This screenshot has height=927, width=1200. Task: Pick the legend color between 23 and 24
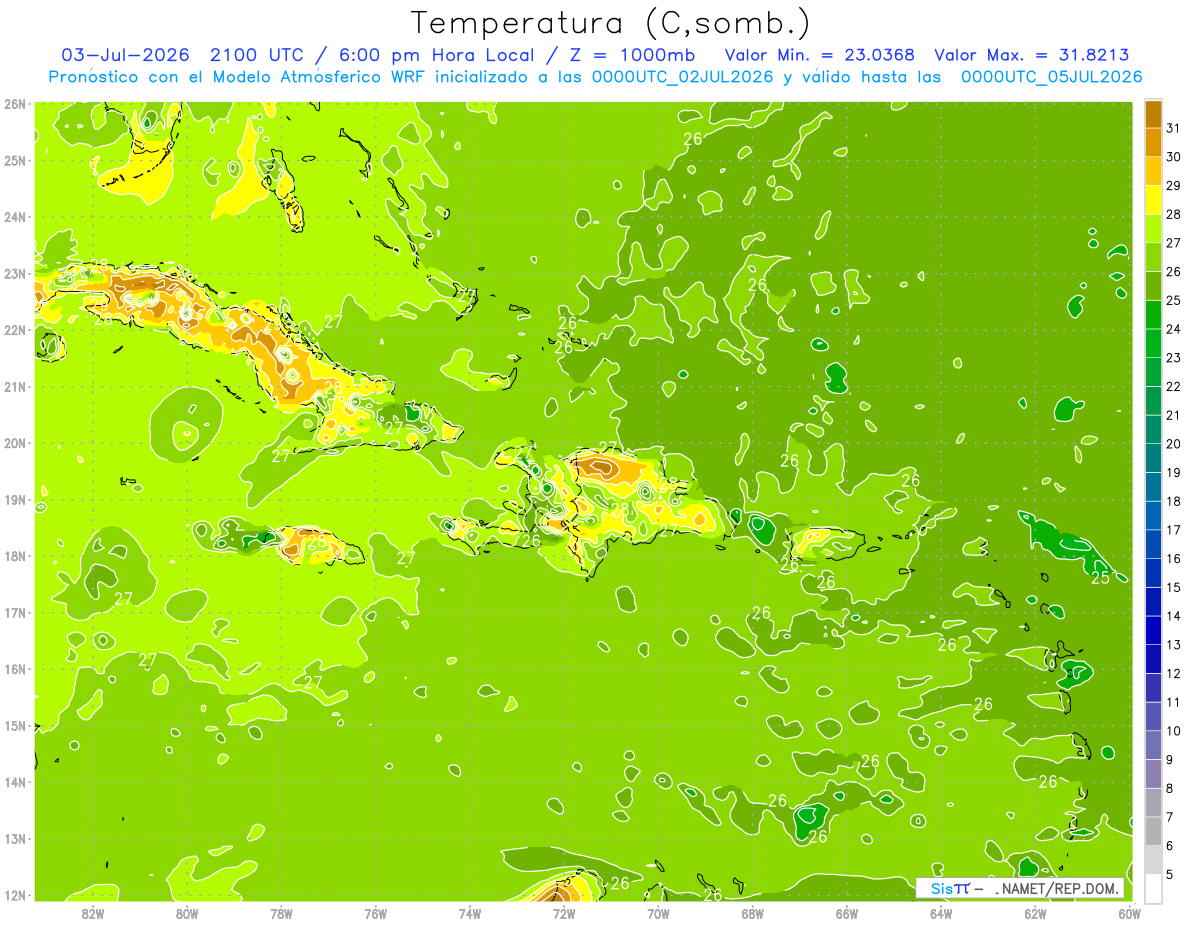click(x=1153, y=344)
